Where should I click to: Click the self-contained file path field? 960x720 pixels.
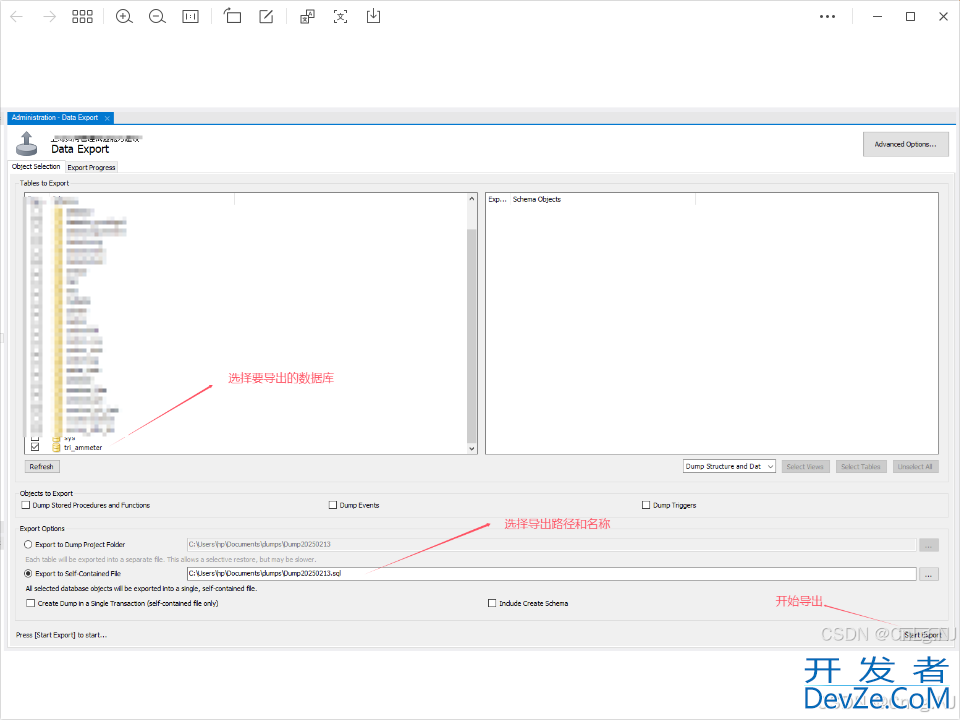tap(551, 574)
